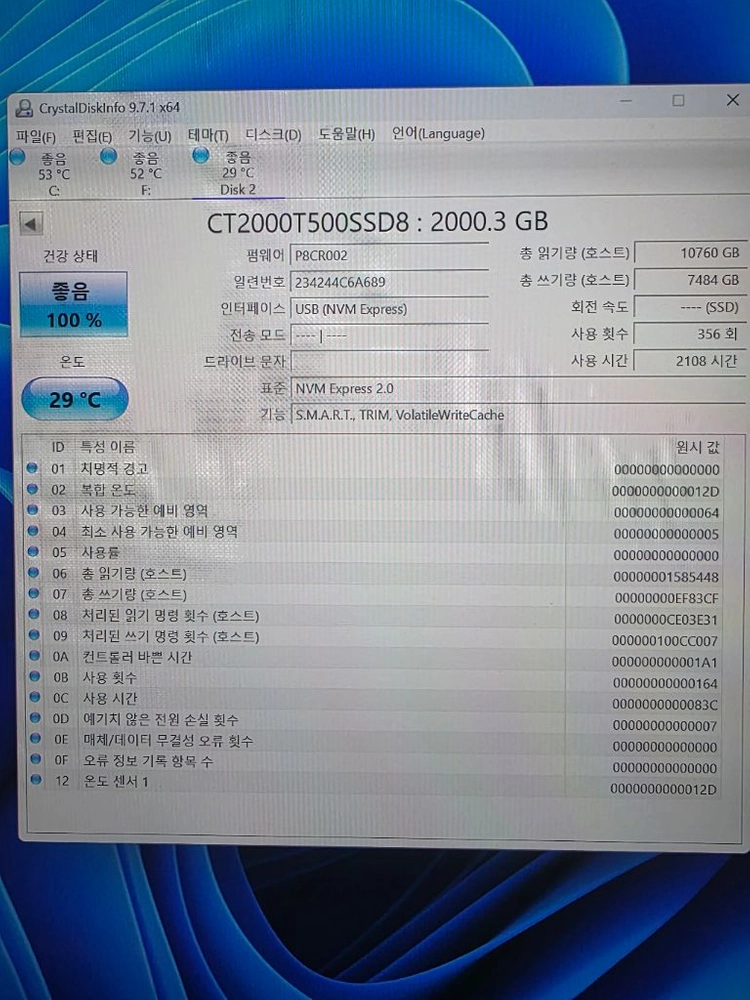750x1000 pixels.
Task: Click raw value 000000000001A1
Action: pos(665,662)
